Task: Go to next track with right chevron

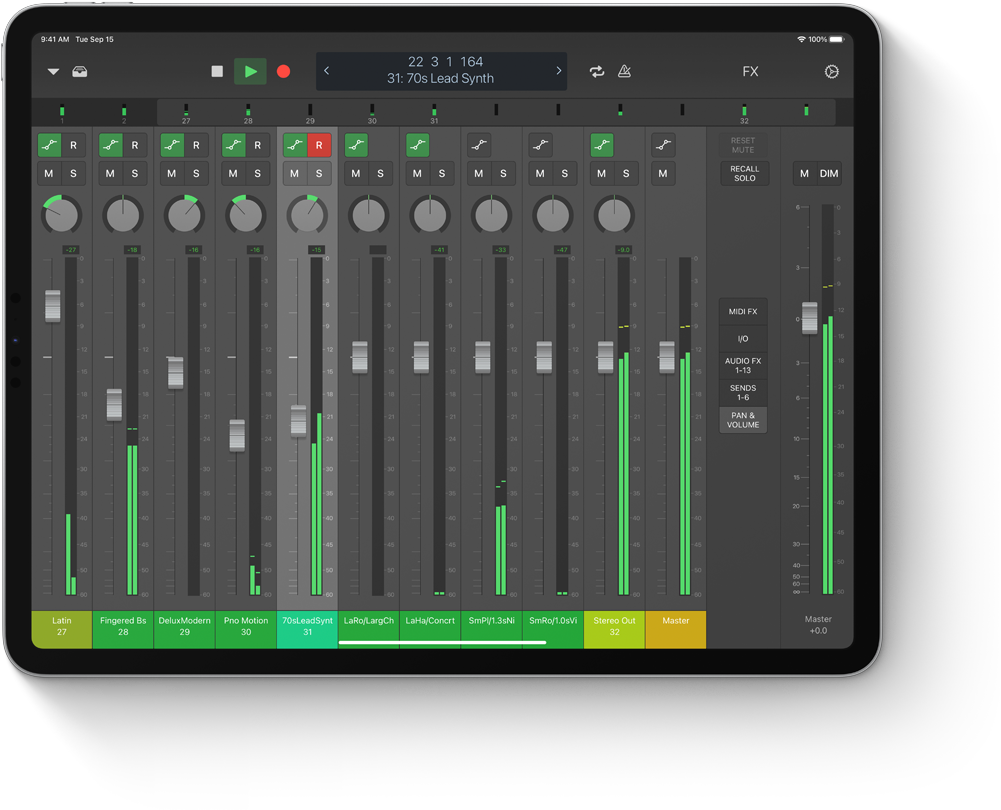Action: 558,71
